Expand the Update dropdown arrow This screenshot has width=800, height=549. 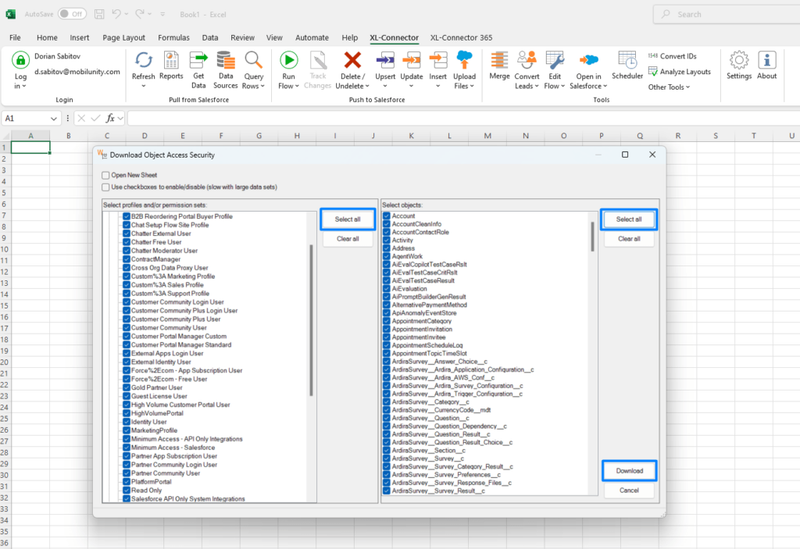(x=411, y=86)
